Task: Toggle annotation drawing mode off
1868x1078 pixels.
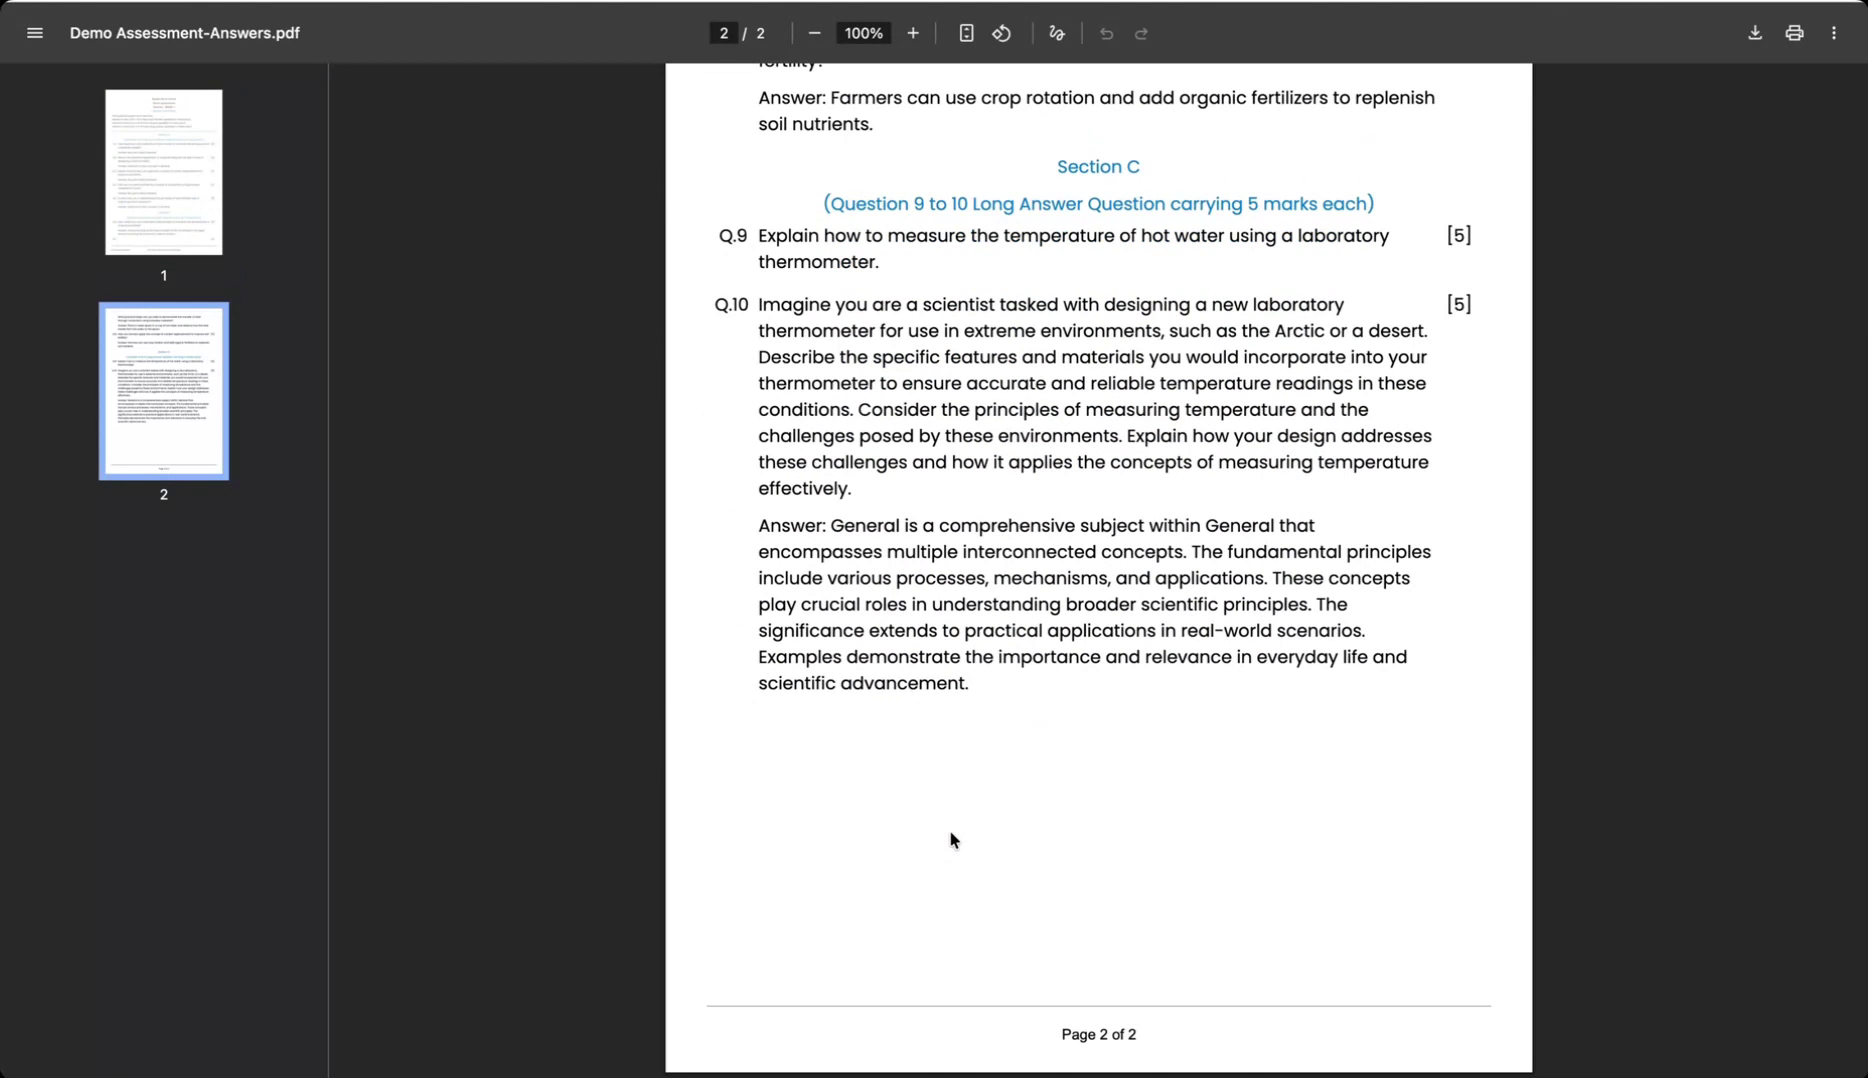Action: coord(1056,33)
